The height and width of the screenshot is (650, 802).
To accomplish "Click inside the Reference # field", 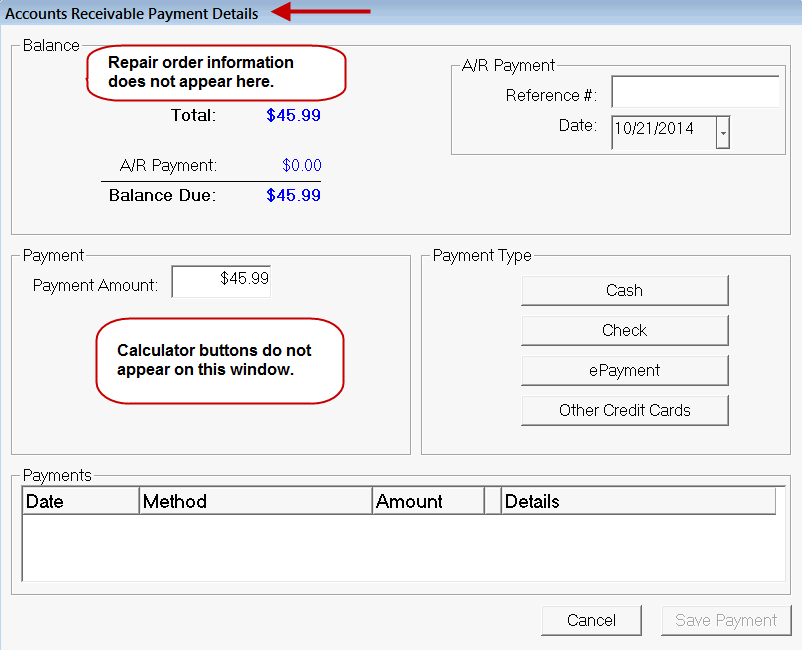I will click(695, 91).
